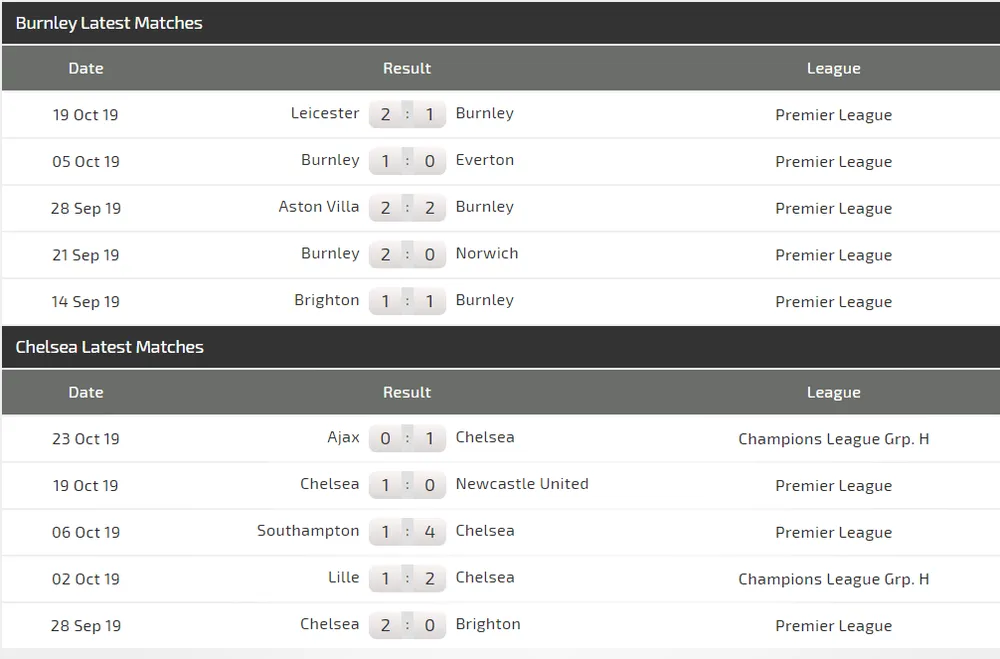The height and width of the screenshot is (659, 1000).
Task: Click League column header in Chelsea table
Action: pyautogui.click(x=833, y=392)
